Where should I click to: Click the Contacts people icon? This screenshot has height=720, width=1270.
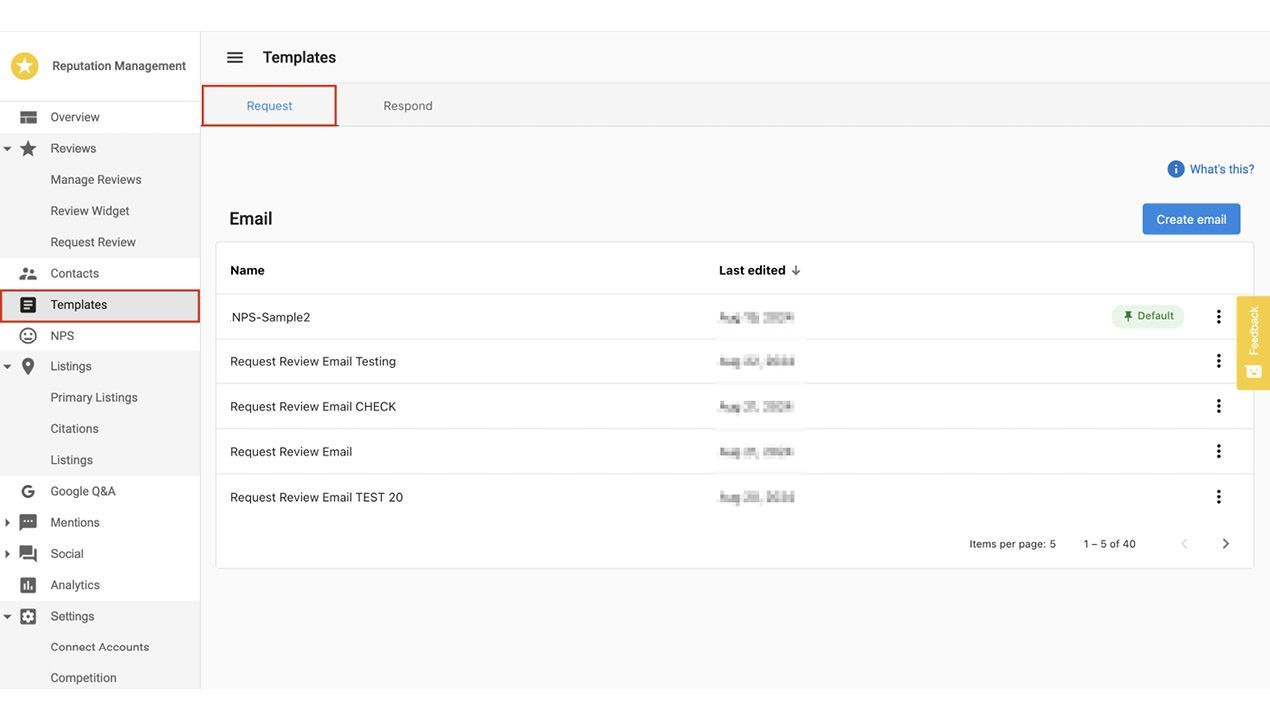[28, 273]
